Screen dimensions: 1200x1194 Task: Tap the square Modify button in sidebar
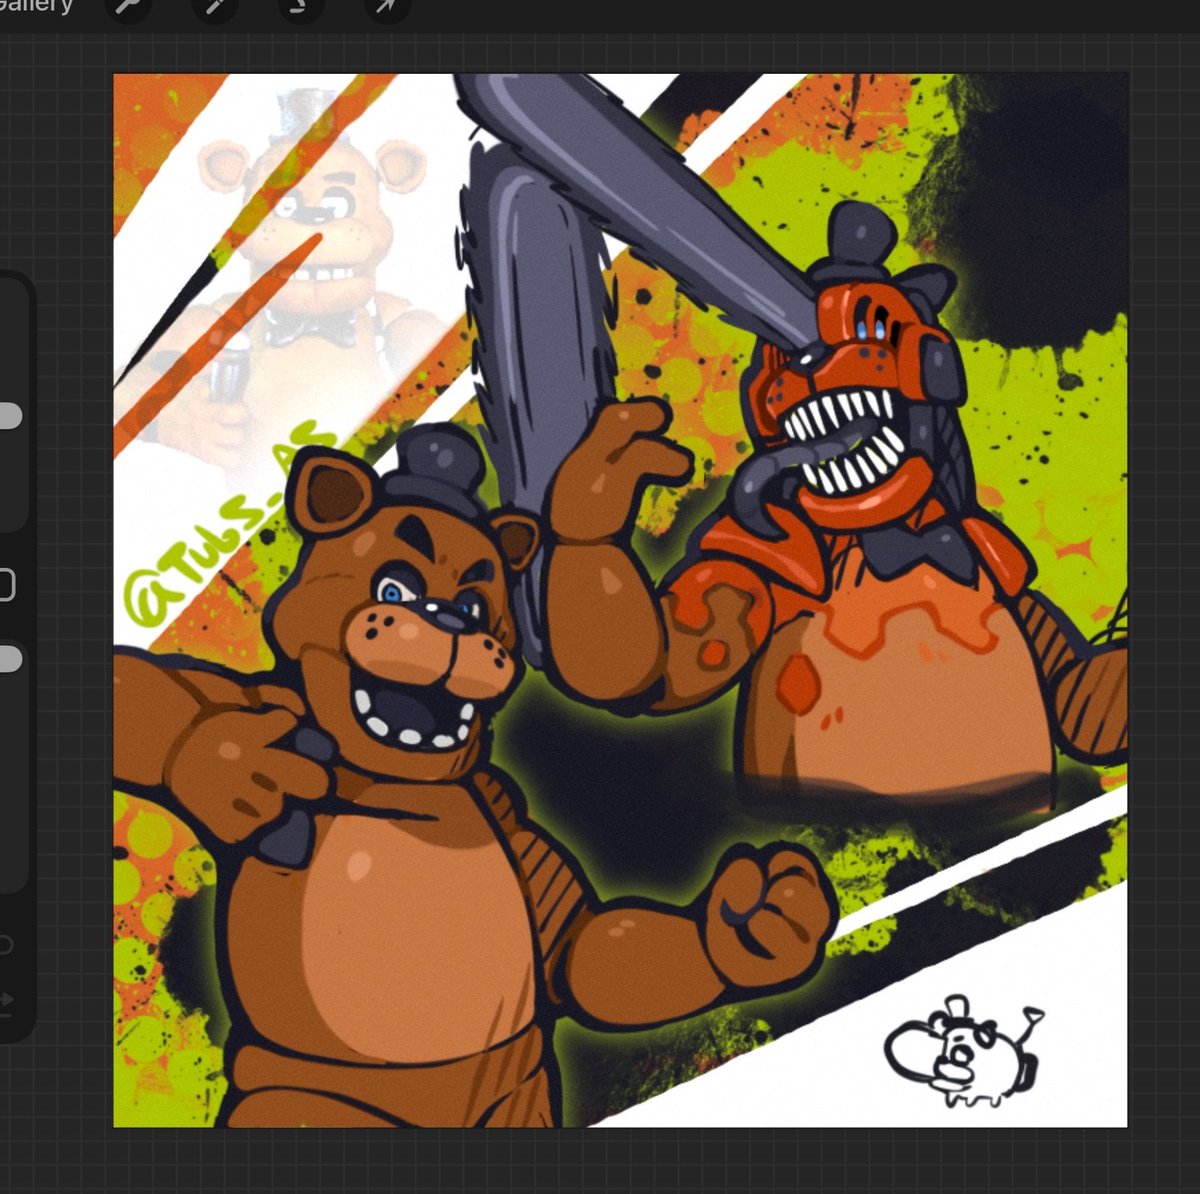pos(6,585)
